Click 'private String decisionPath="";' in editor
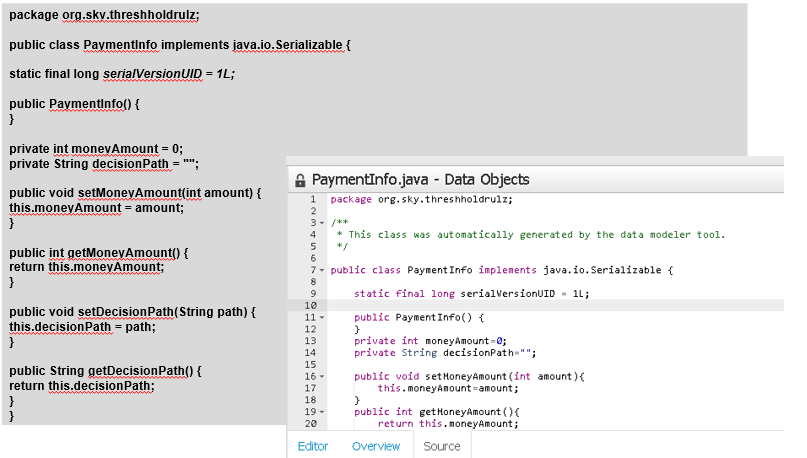 445,353
